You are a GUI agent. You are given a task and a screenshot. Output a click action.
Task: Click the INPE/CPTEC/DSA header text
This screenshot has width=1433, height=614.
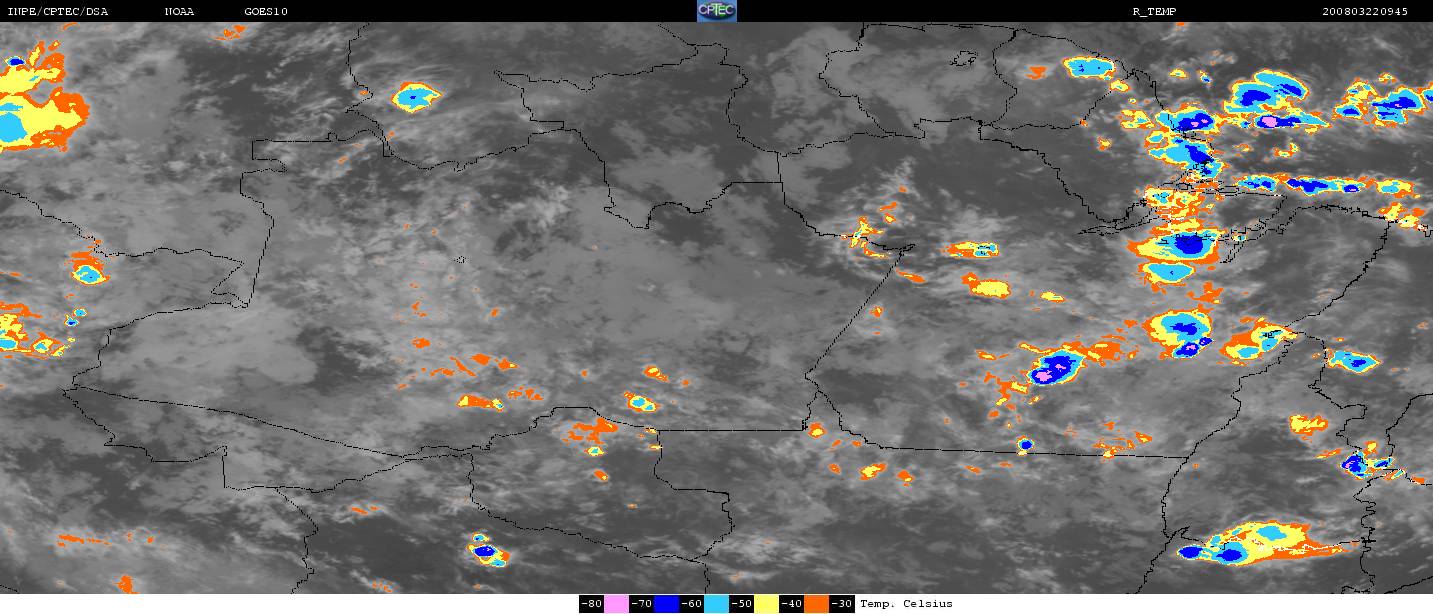57,11
